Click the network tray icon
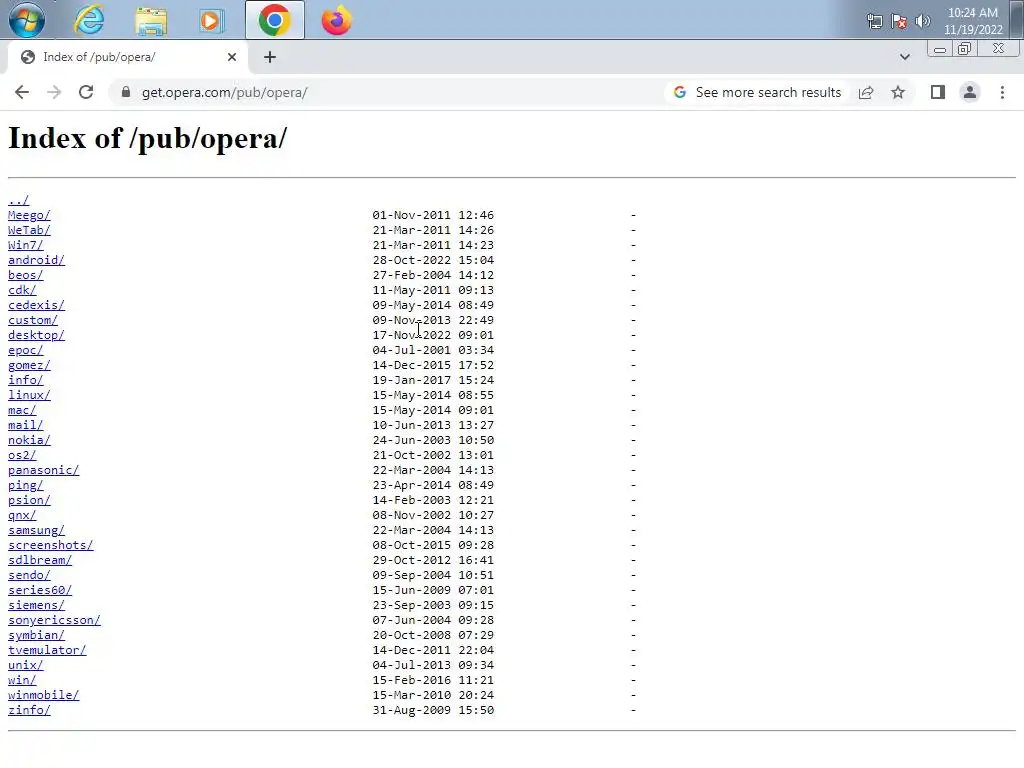This screenshot has width=1024, height=768. point(874,22)
